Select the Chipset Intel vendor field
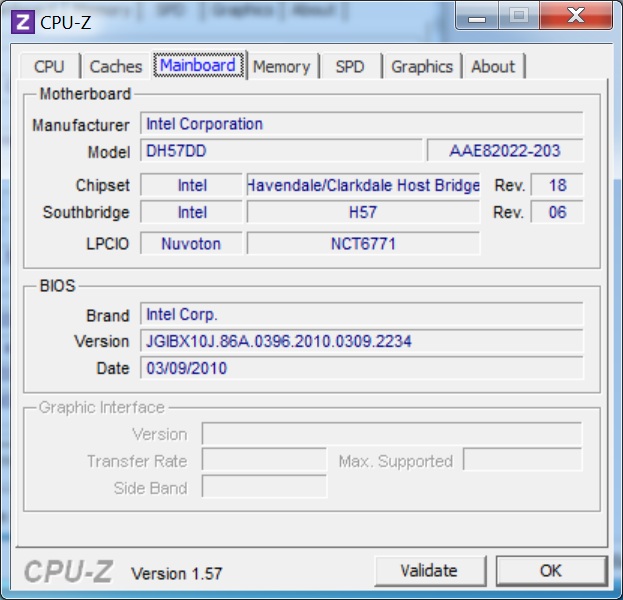 coord(192,185)
